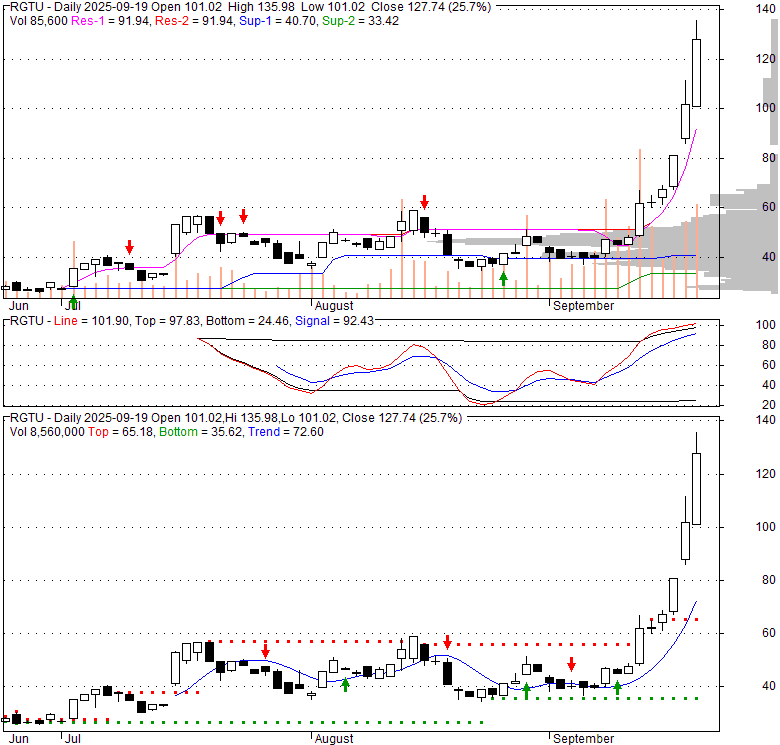The height and width of the screenshot is (745, 780).
Task: Select the blue 'Trend = 72.60' legend
Action: (x=286, y=432)
